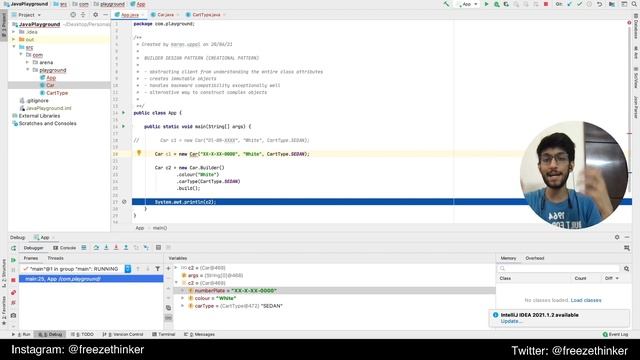The image size is (640, 360).
Task: Collapse the playground package
Action: [x=27, y=70]
